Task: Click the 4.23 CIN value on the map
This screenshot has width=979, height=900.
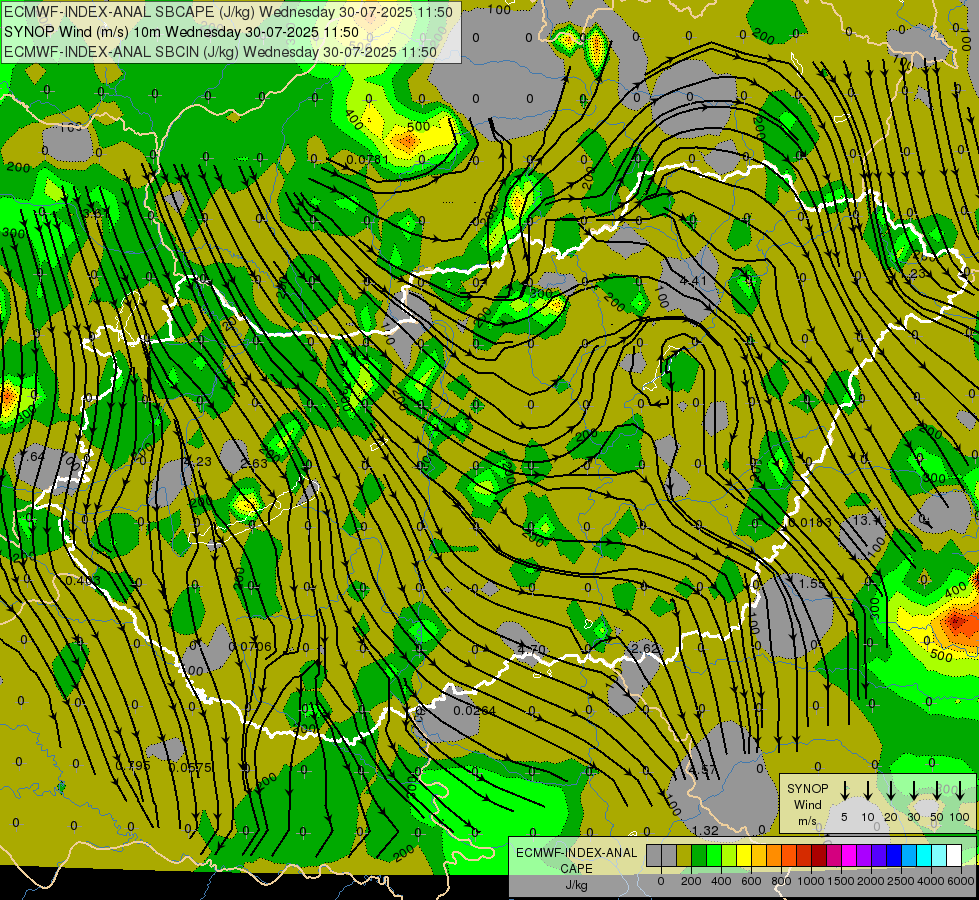Action: (x=198, y=462)
